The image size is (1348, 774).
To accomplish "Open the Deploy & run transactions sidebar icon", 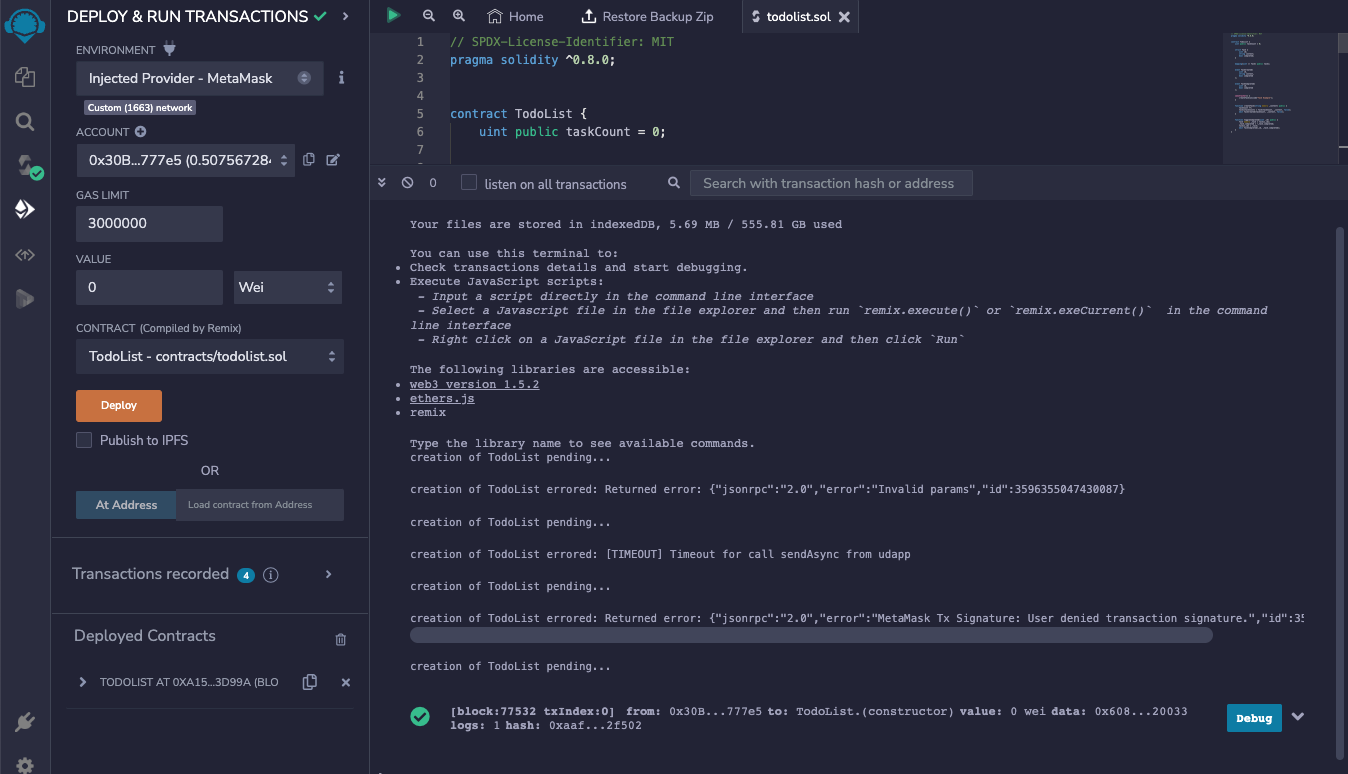I will 25,209.
